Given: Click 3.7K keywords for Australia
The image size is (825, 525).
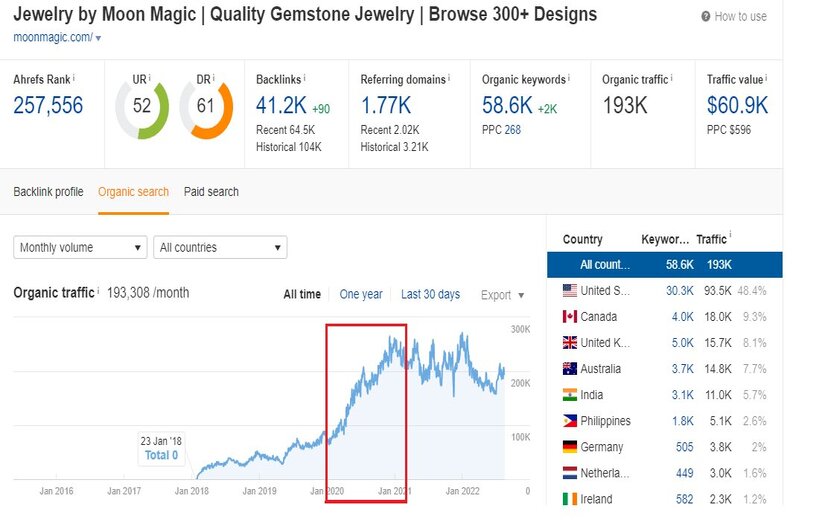Looking at the screenshot, I should point(682,369).
